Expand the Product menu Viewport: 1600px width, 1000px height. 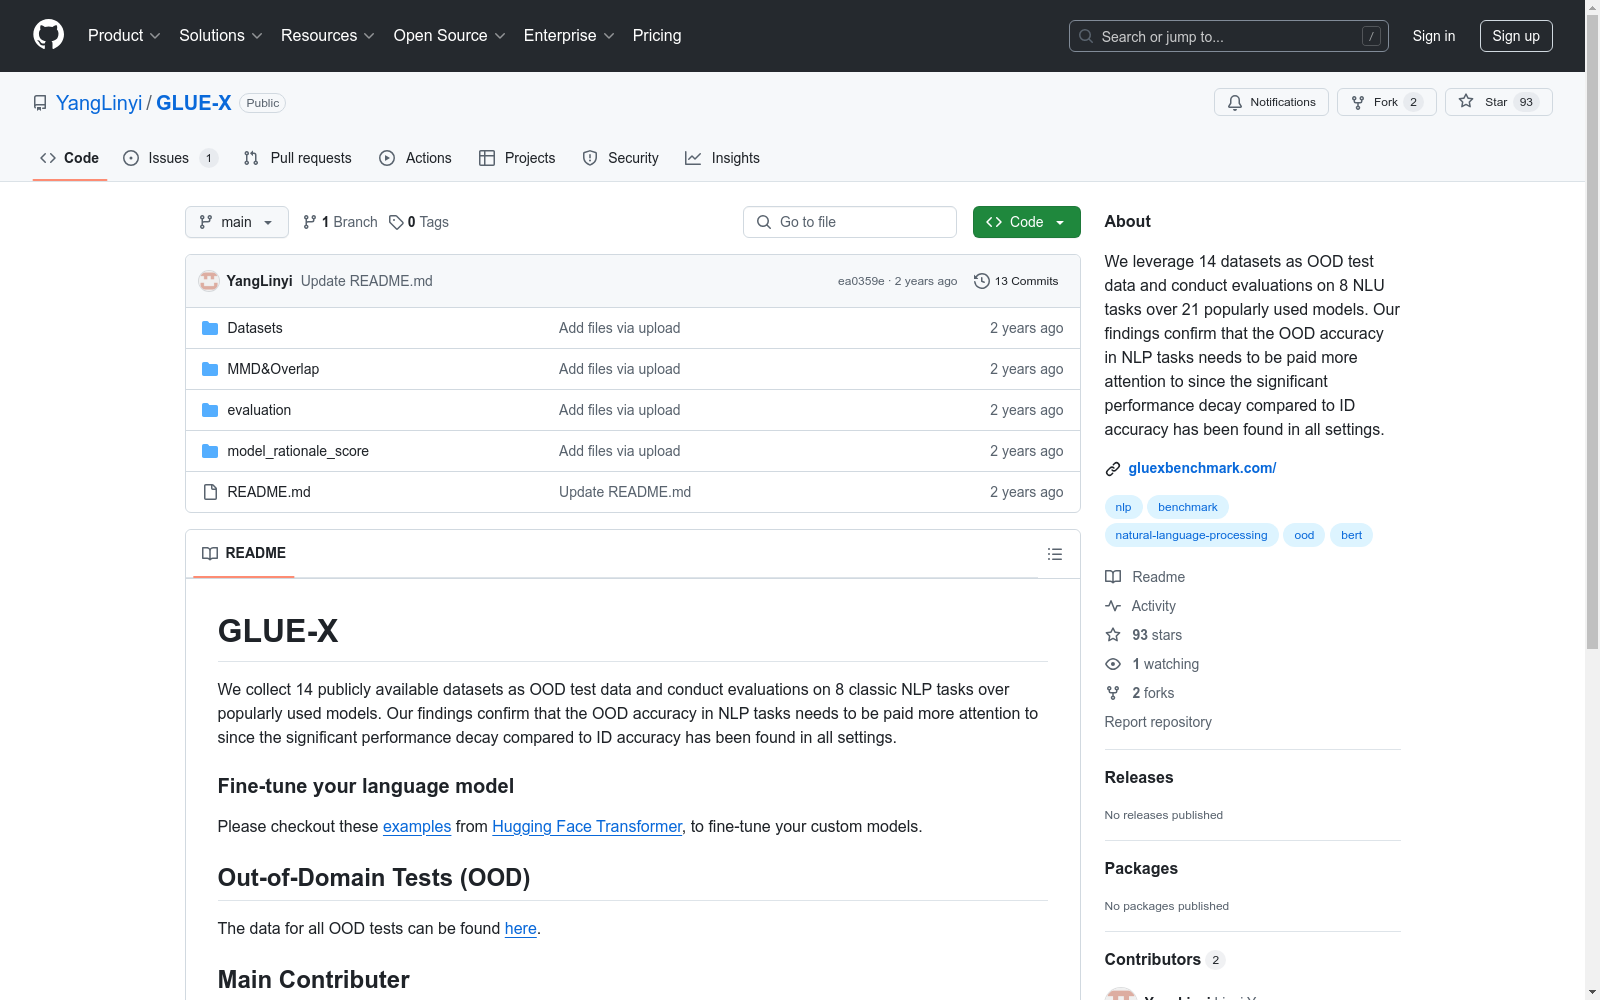(124, 35)
